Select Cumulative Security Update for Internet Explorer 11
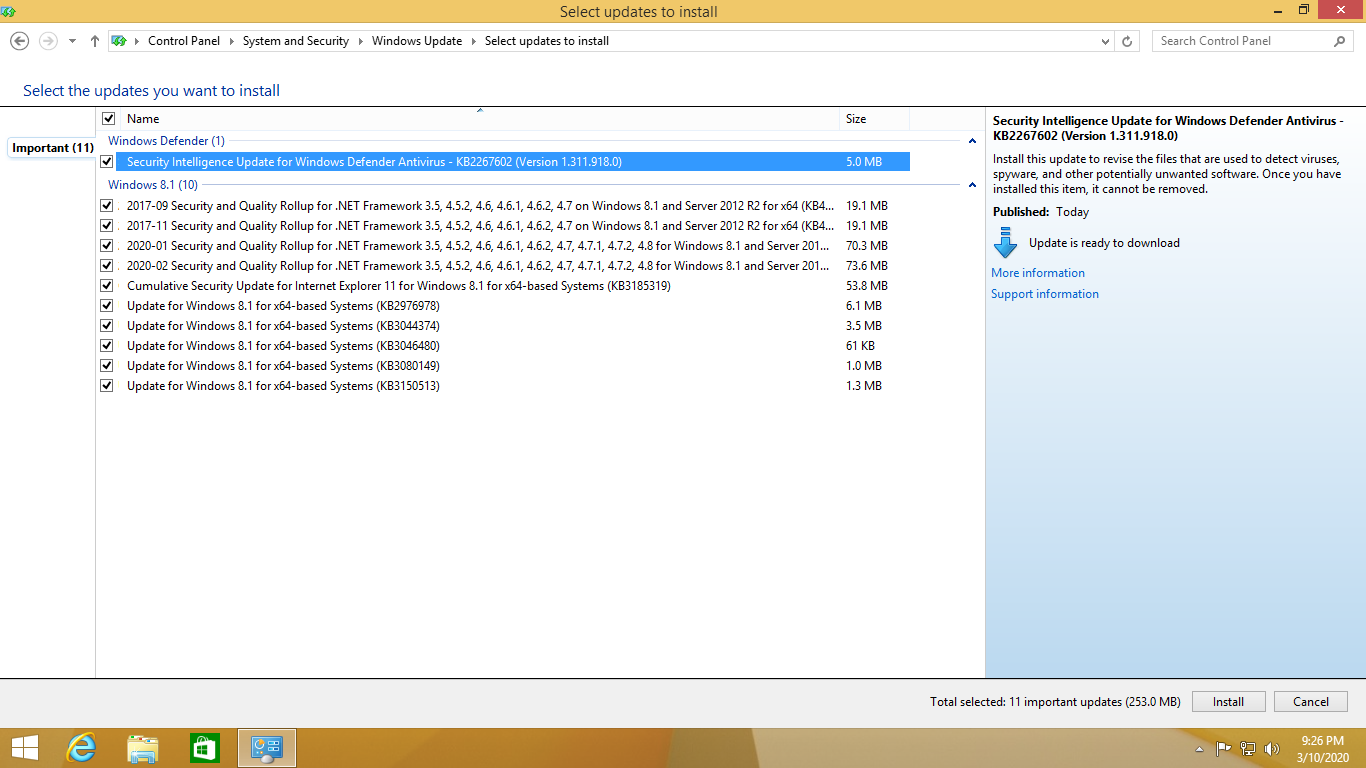This screenshot has height=768, width=1366. [x=399, y=286]
